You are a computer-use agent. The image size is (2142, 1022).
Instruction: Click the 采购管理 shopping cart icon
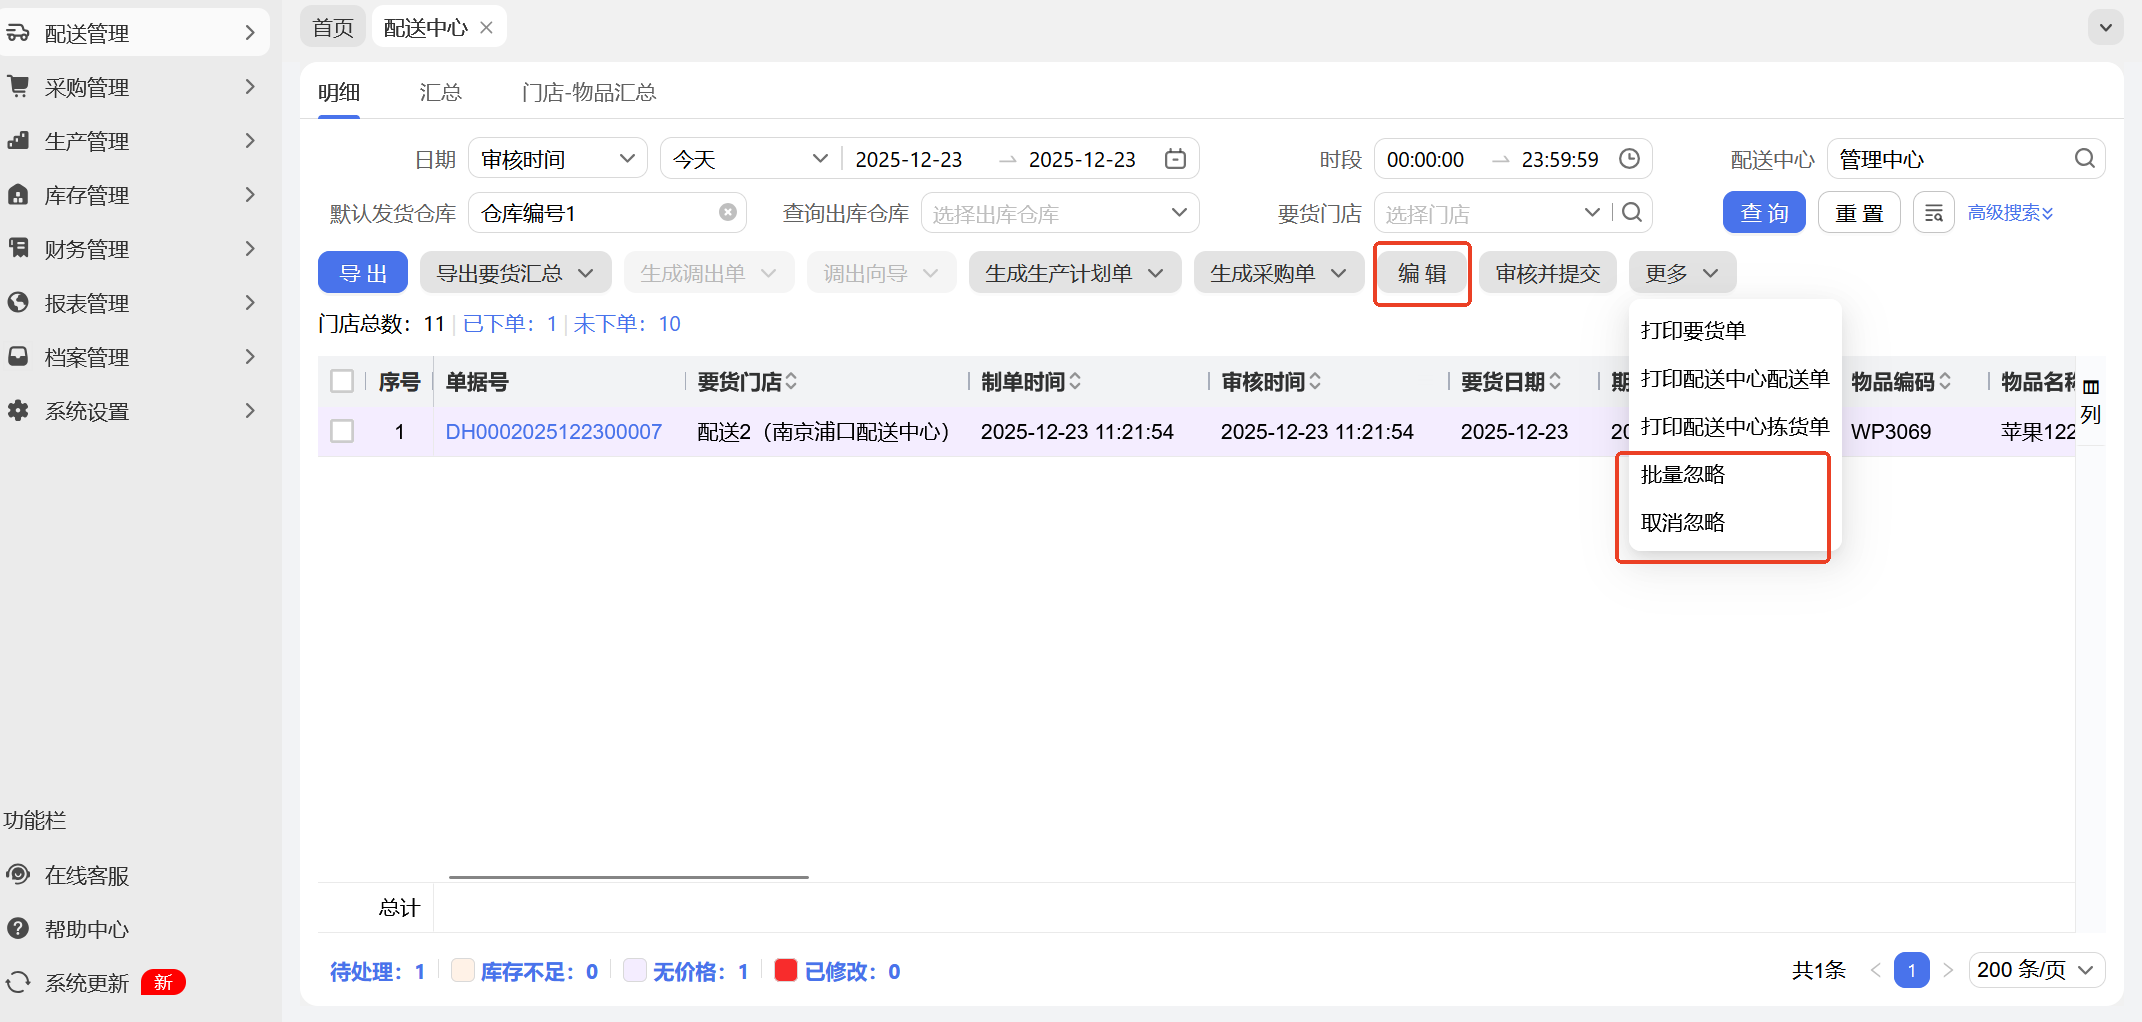click(x=18, y=87)
